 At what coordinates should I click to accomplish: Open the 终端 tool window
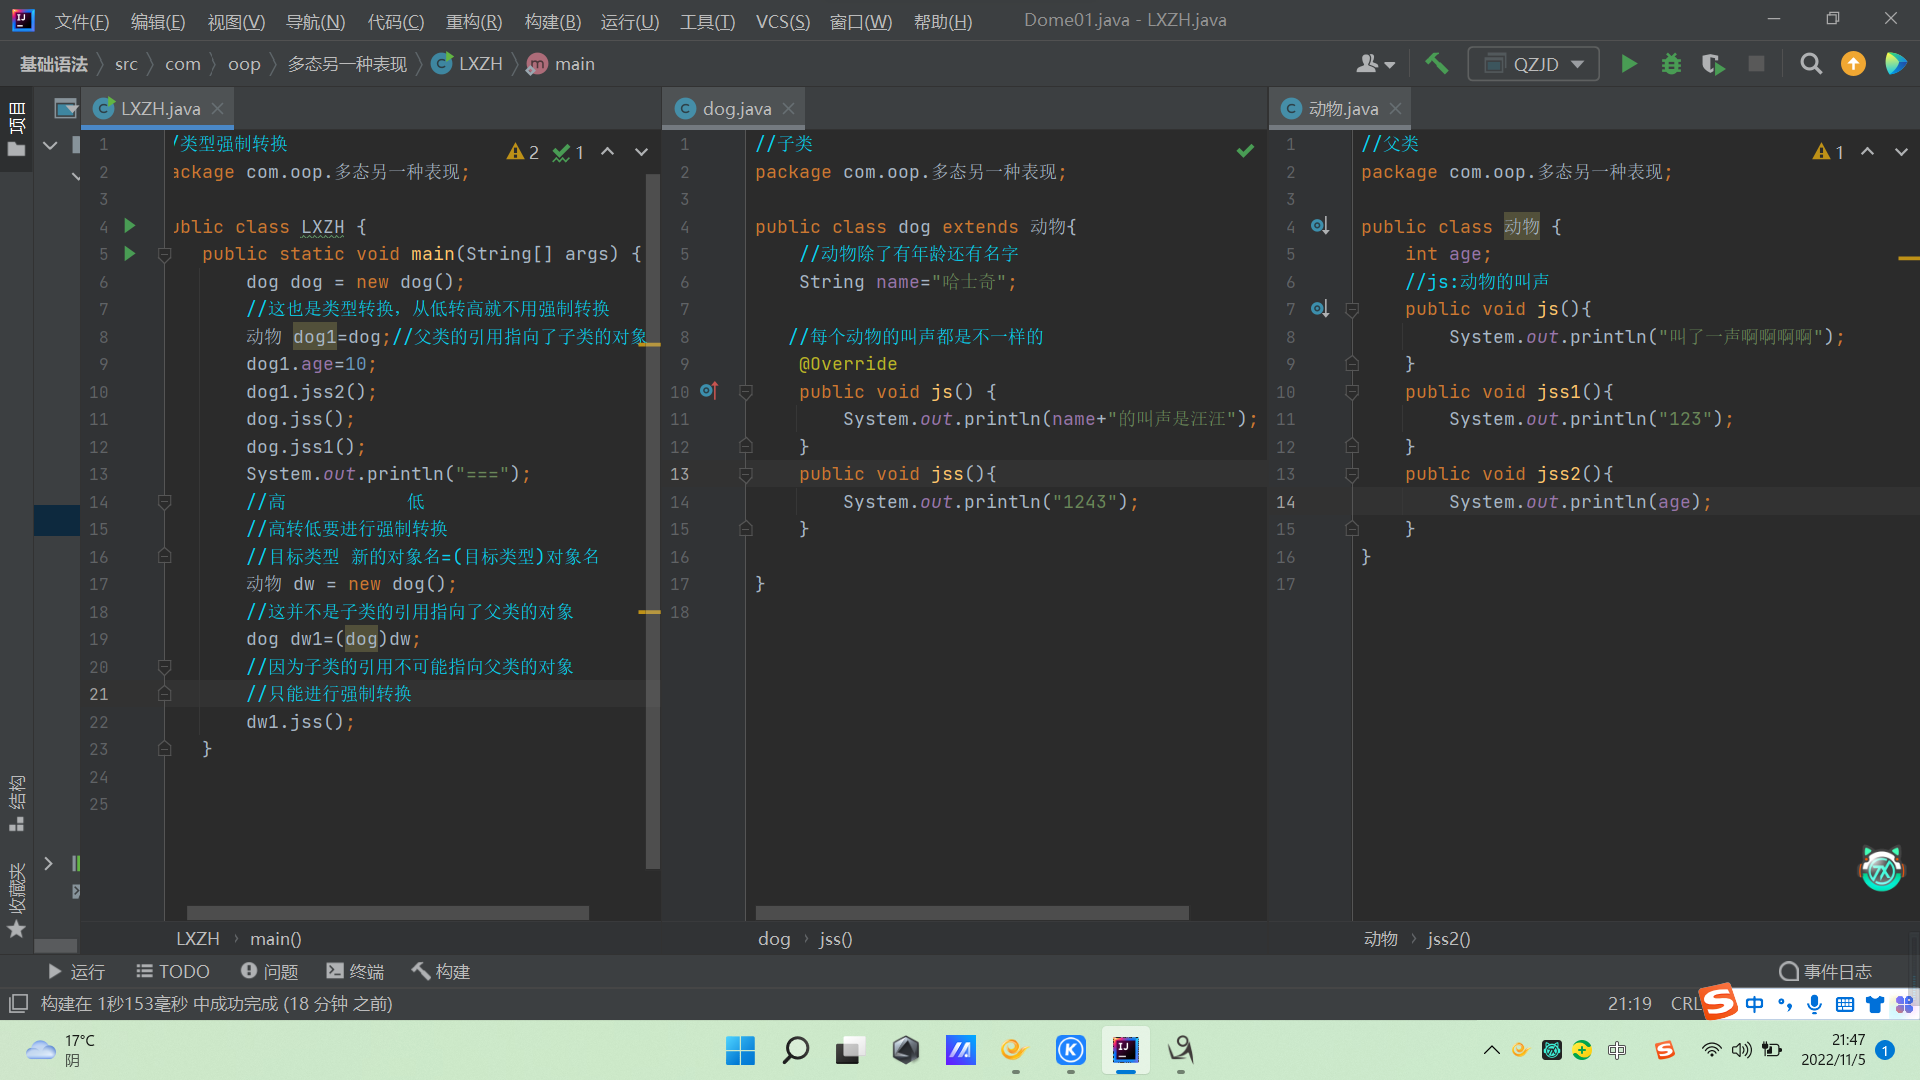tap(355, 971)
